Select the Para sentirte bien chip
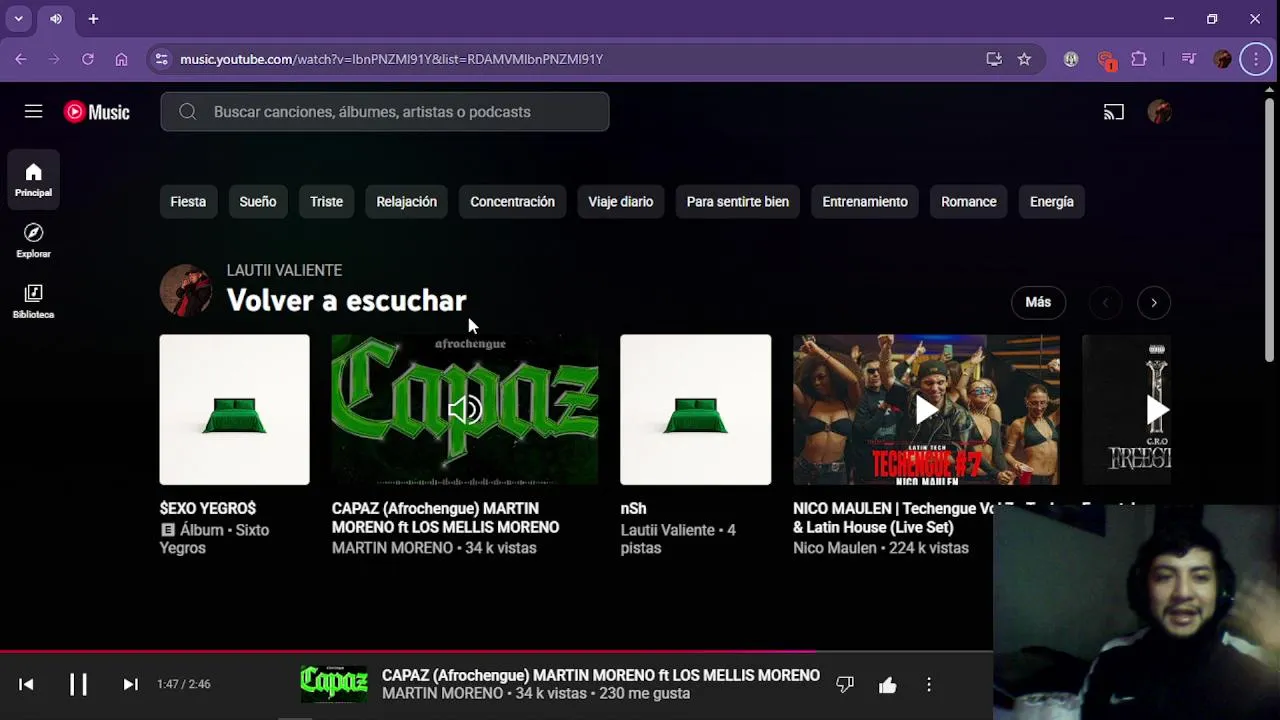 [738, 202]
